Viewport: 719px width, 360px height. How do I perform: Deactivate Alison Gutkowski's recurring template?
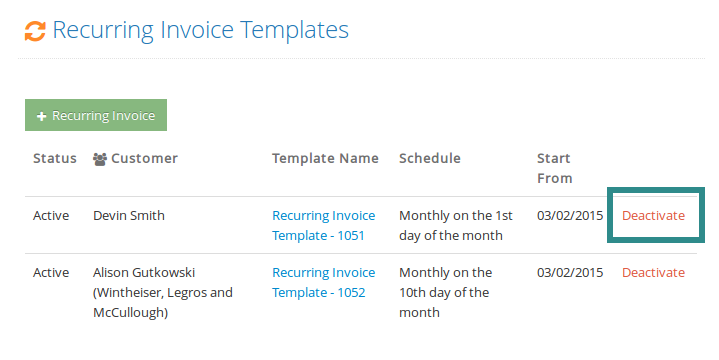tap(653, 272)
